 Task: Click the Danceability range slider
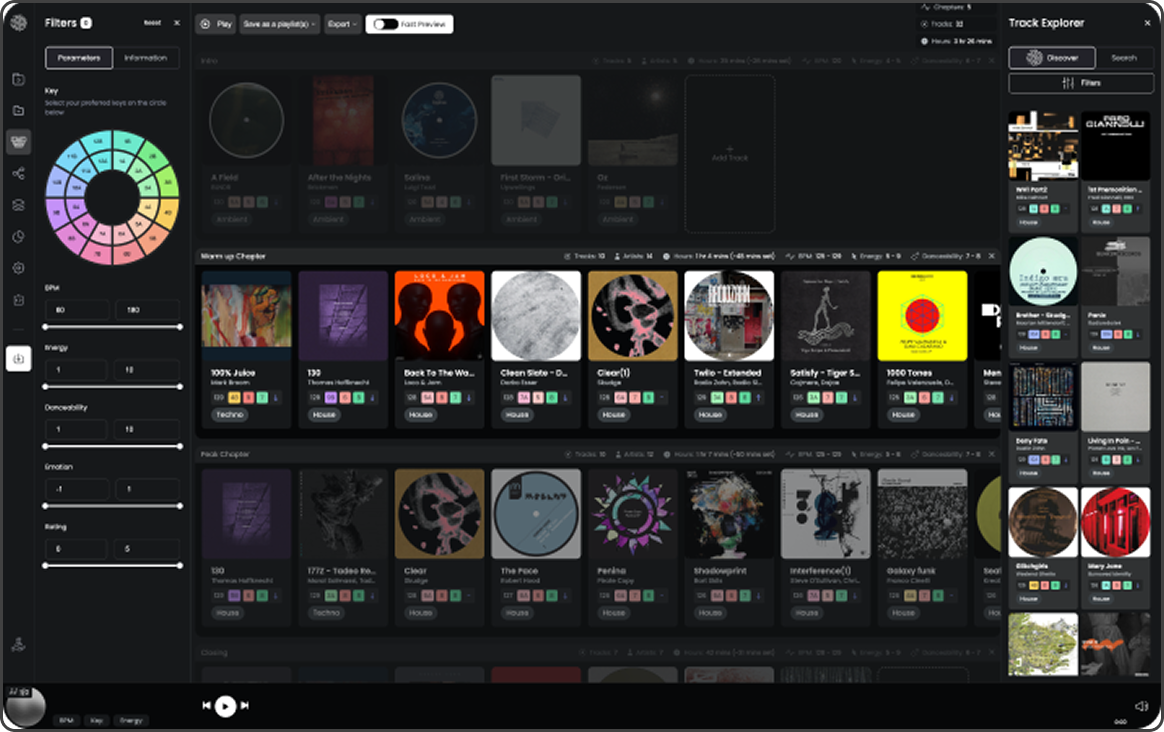point(112,446)
